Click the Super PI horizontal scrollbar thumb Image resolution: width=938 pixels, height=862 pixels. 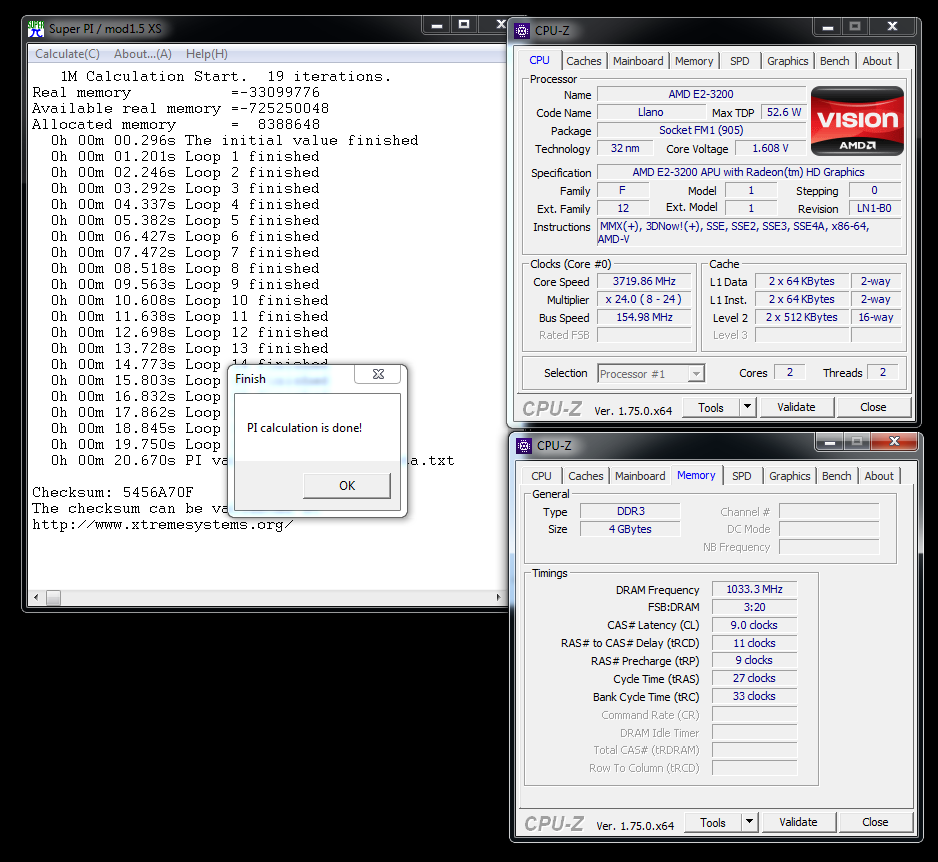[53, 598]
